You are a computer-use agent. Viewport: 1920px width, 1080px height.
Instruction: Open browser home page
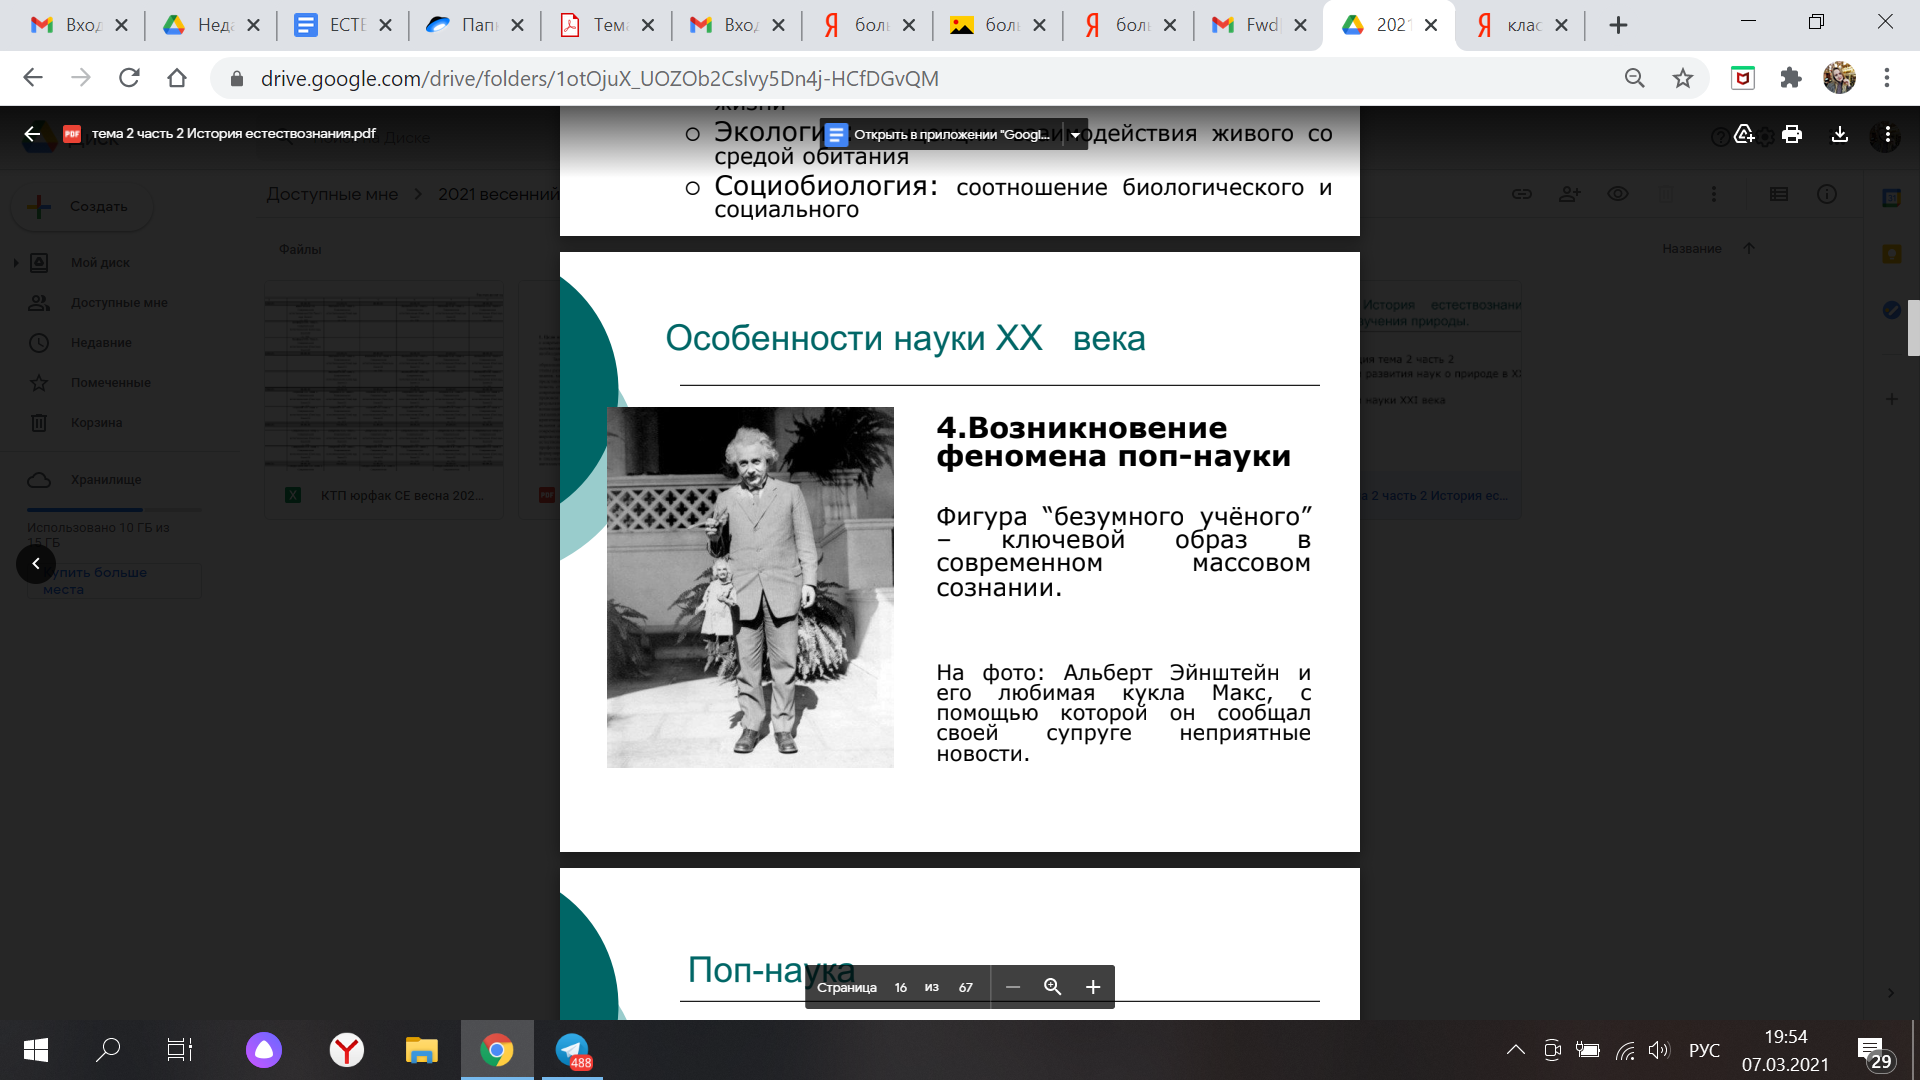[177, 78]
